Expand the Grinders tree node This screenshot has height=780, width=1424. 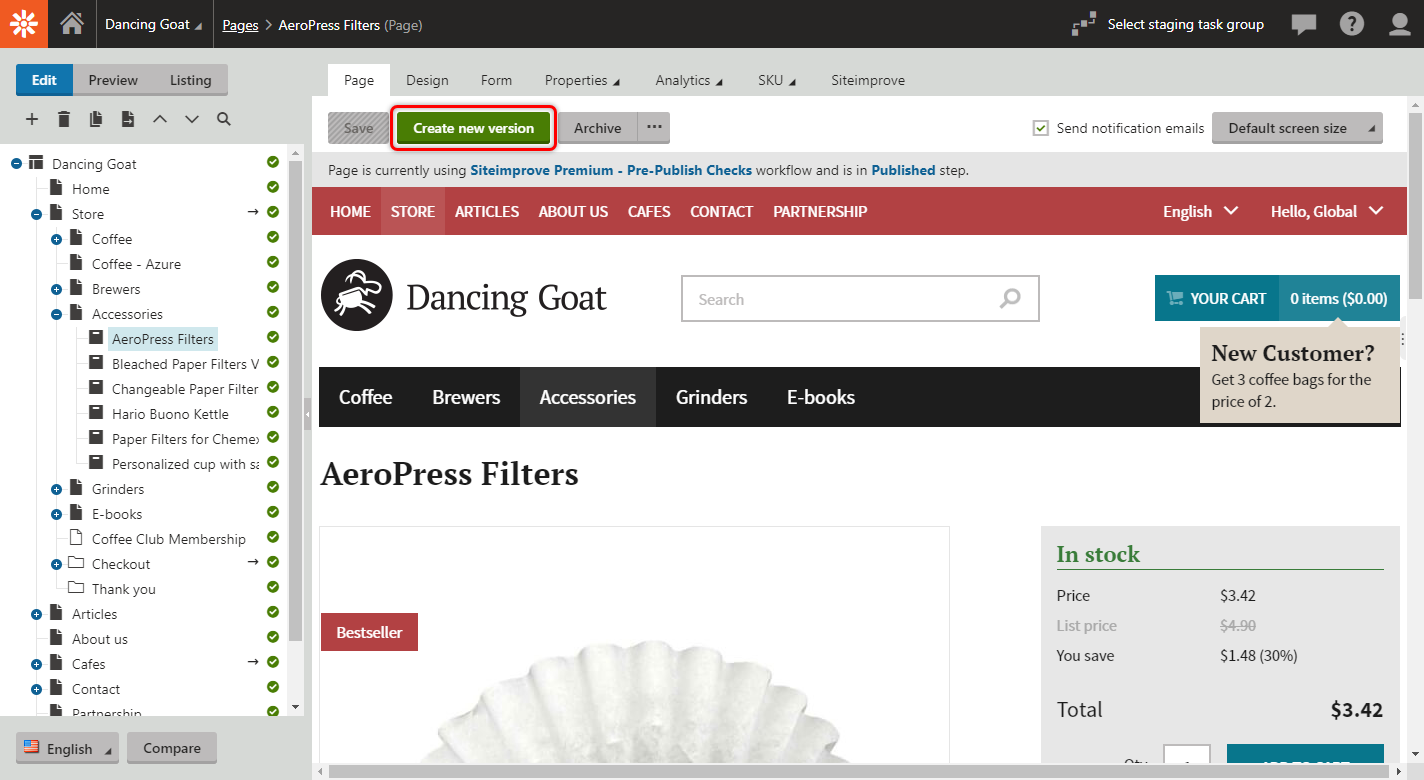point(56,489)
